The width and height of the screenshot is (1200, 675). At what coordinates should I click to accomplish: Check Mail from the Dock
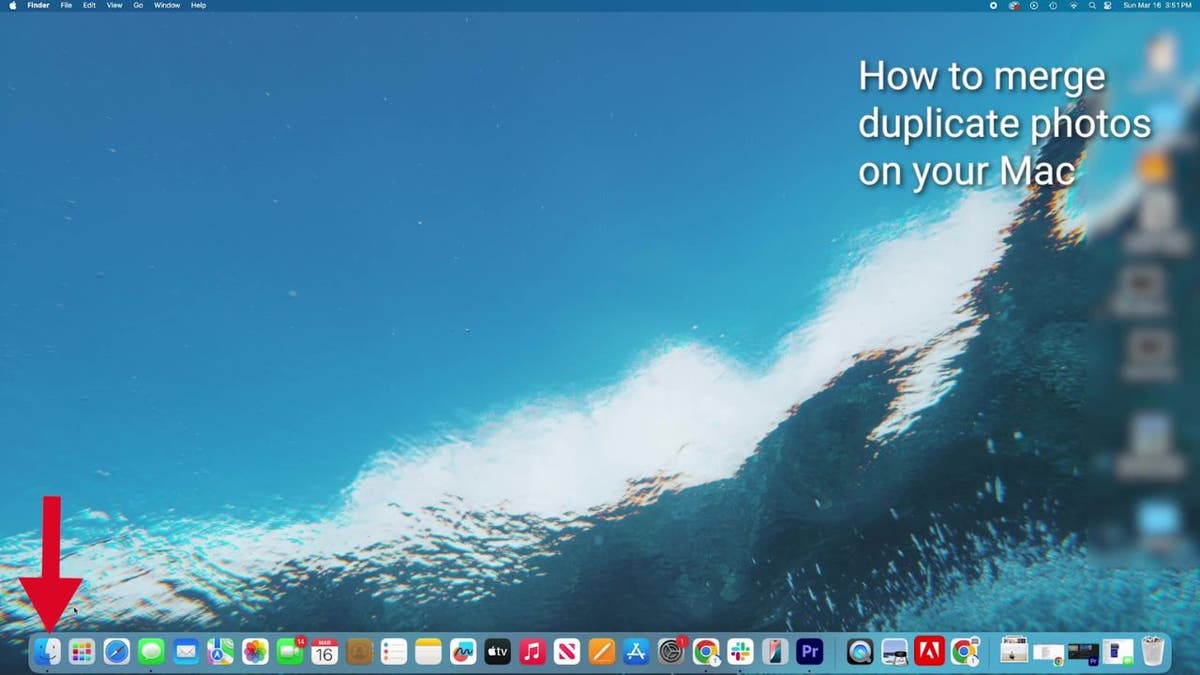tap(185, 651)
